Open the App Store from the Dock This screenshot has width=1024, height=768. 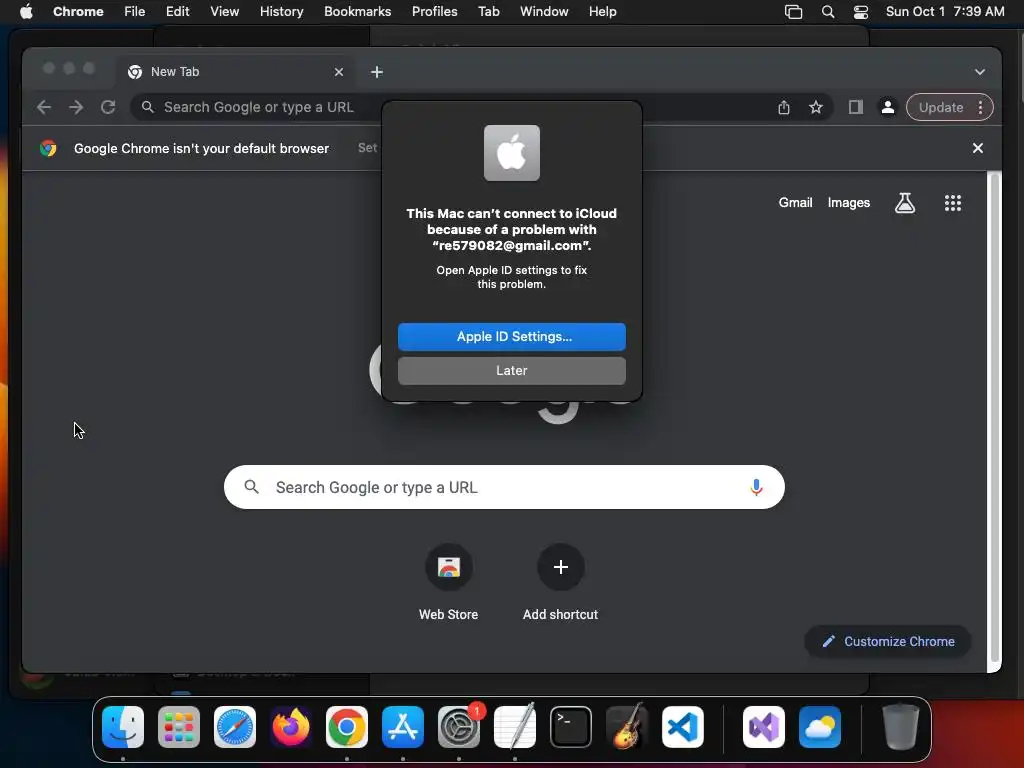[403, 727]
